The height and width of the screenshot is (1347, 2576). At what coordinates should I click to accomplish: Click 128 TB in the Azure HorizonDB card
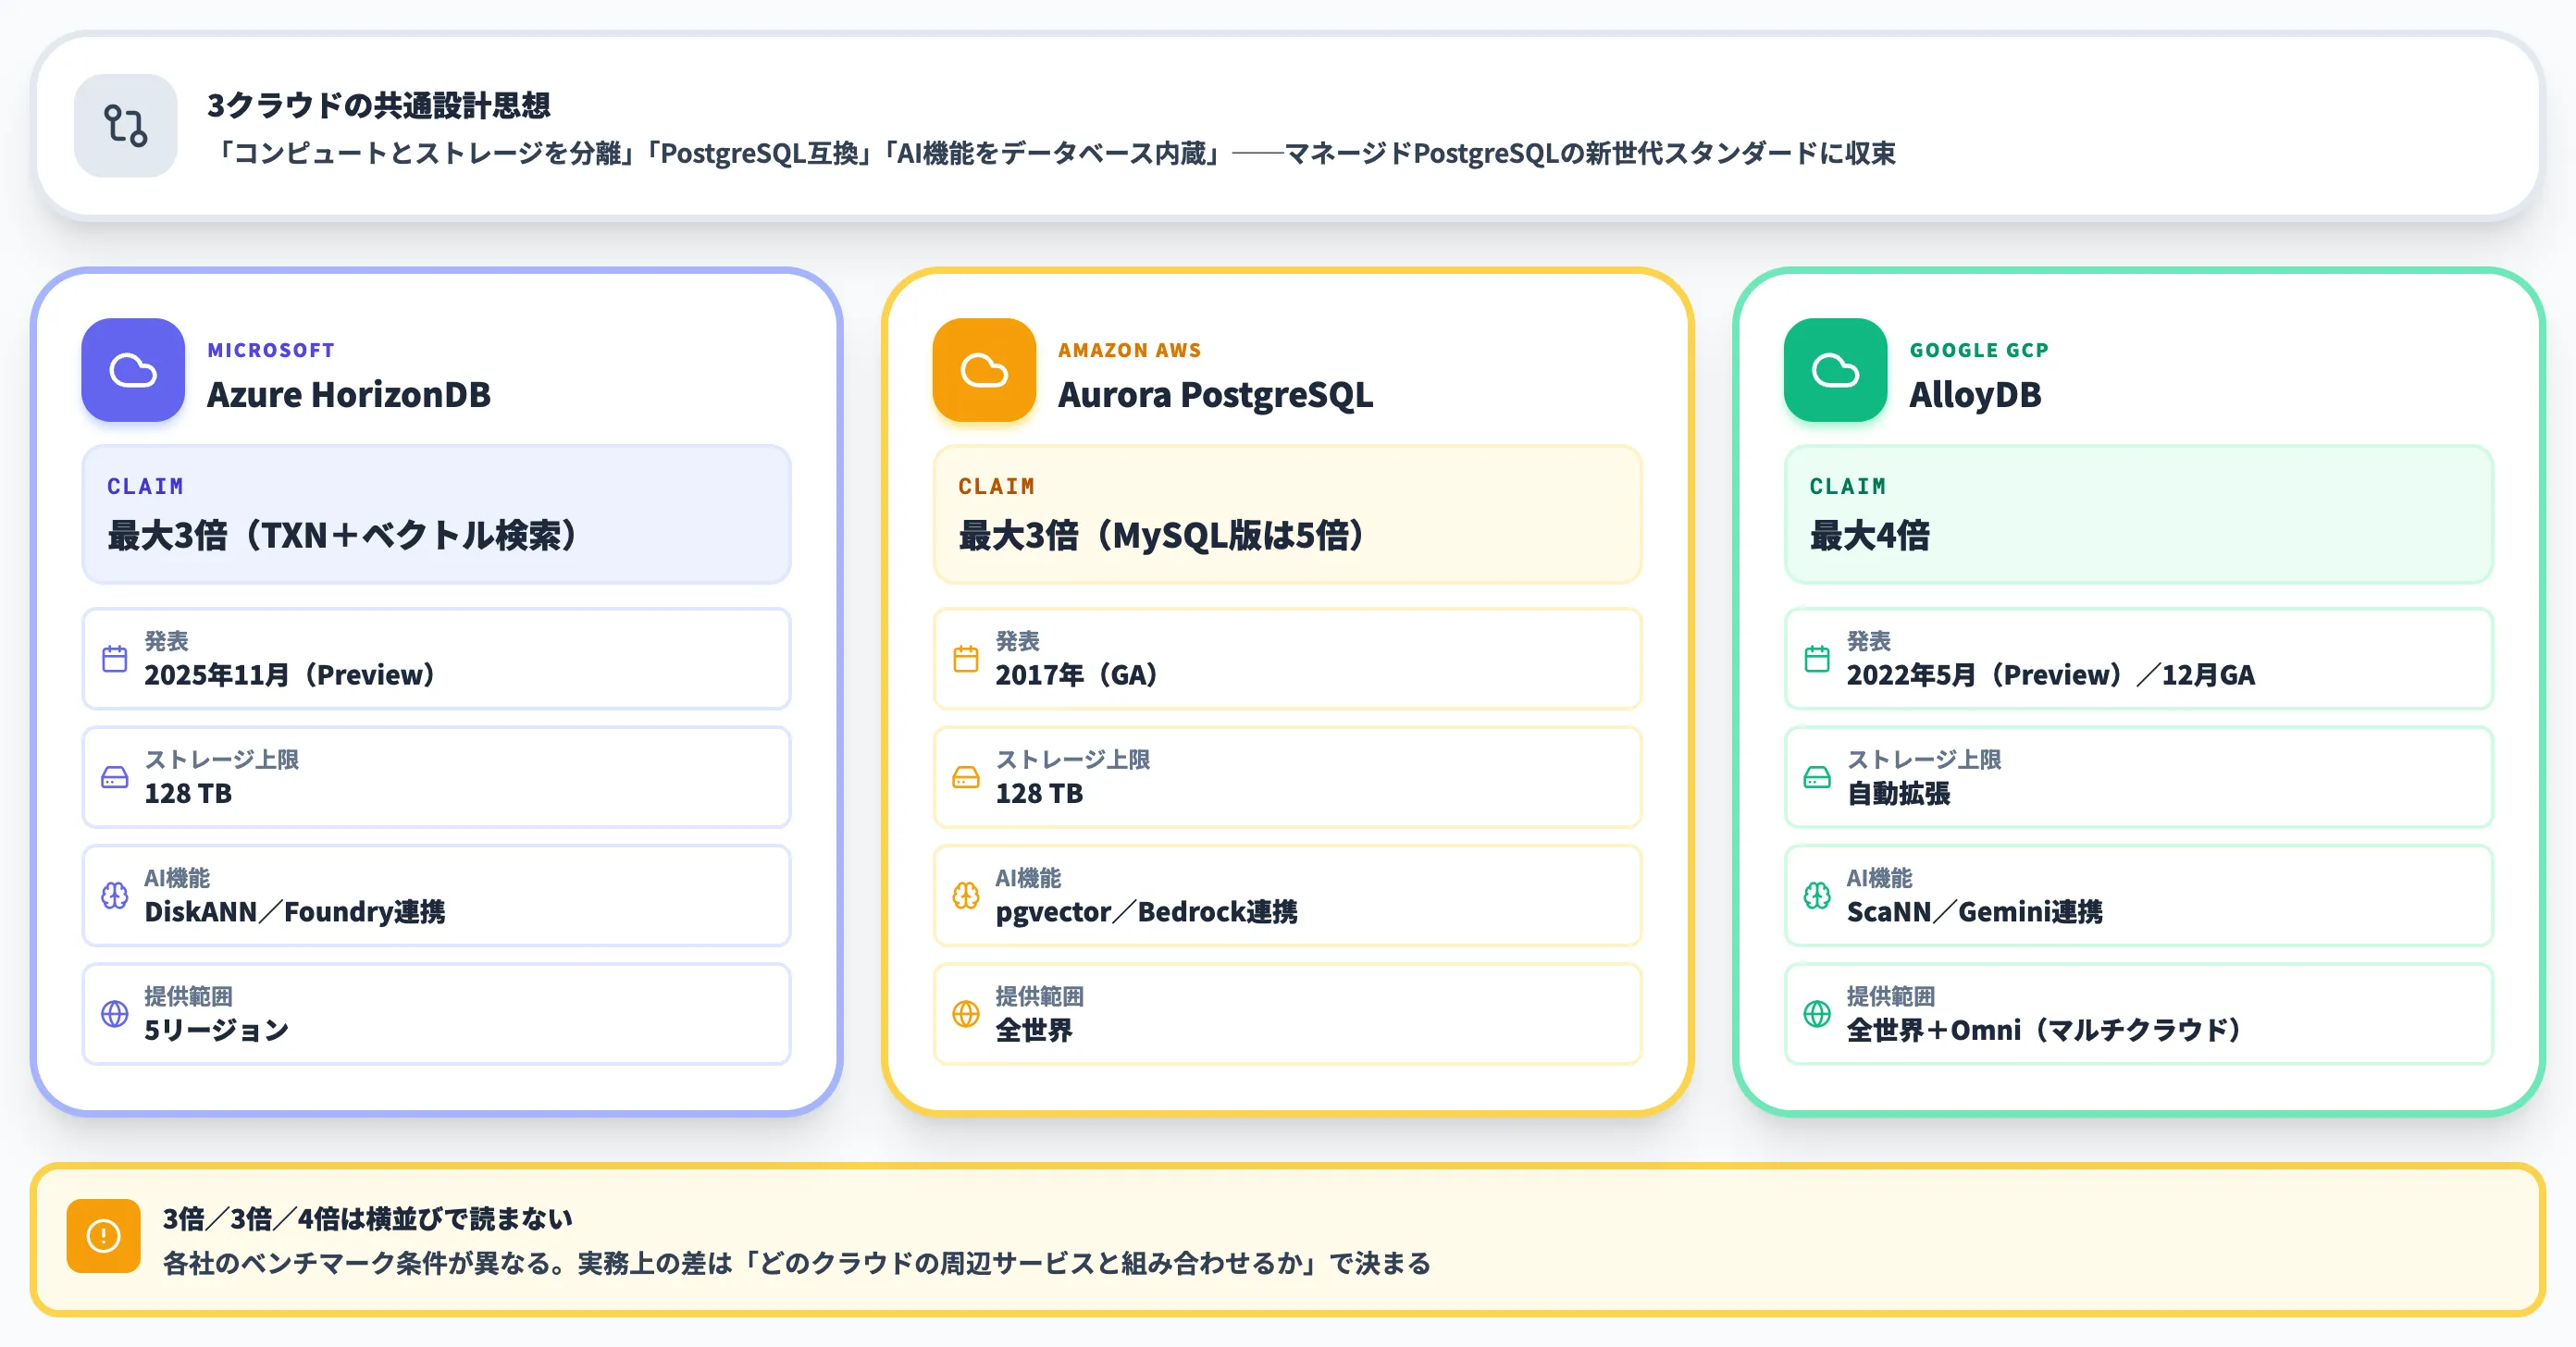tap(188, 793)
